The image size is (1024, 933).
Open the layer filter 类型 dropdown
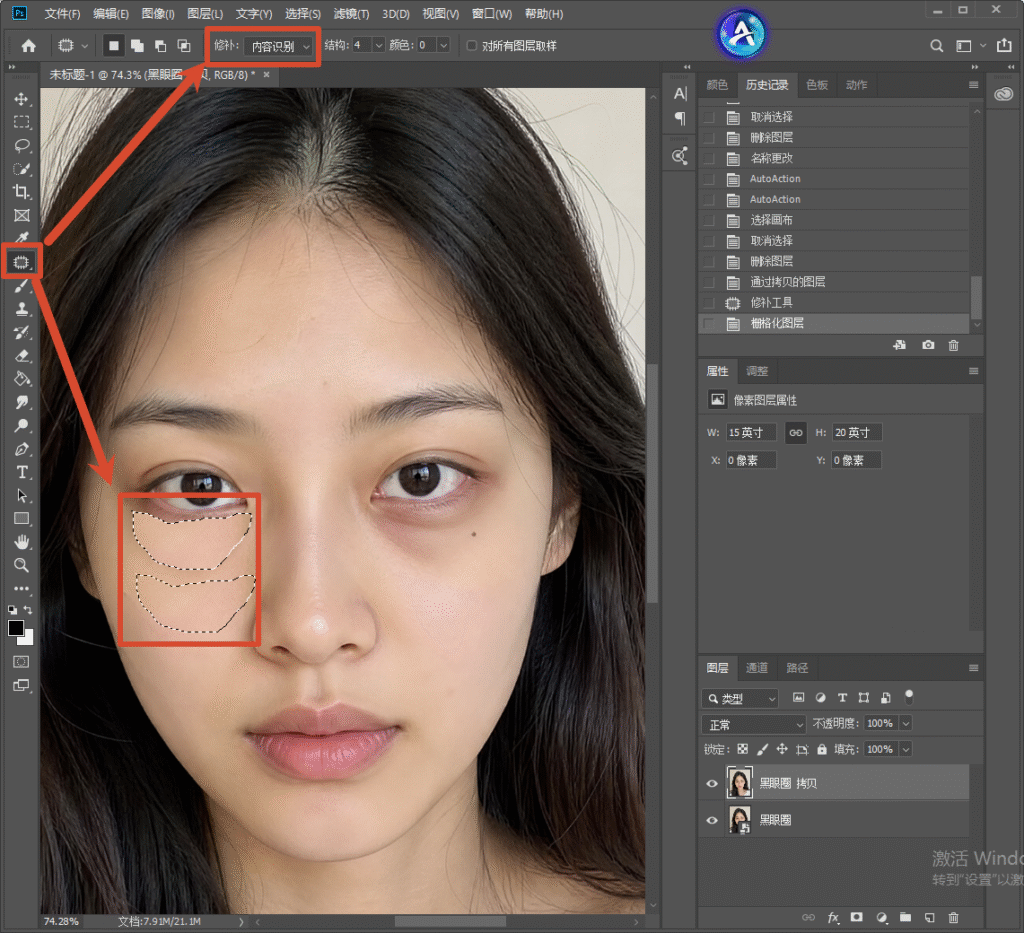740,699
